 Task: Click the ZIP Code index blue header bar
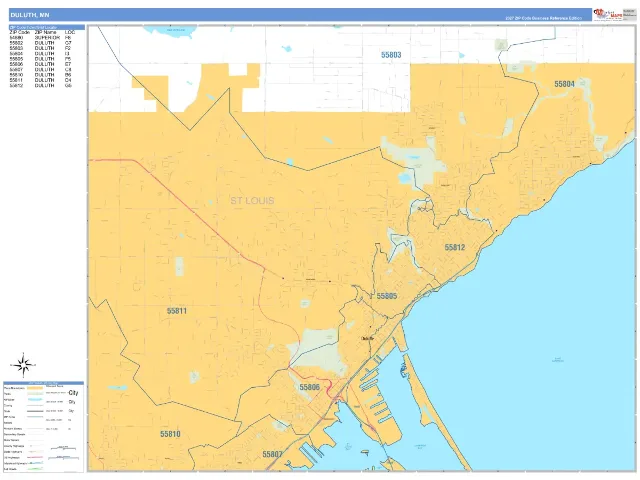(x=47, y=27)
